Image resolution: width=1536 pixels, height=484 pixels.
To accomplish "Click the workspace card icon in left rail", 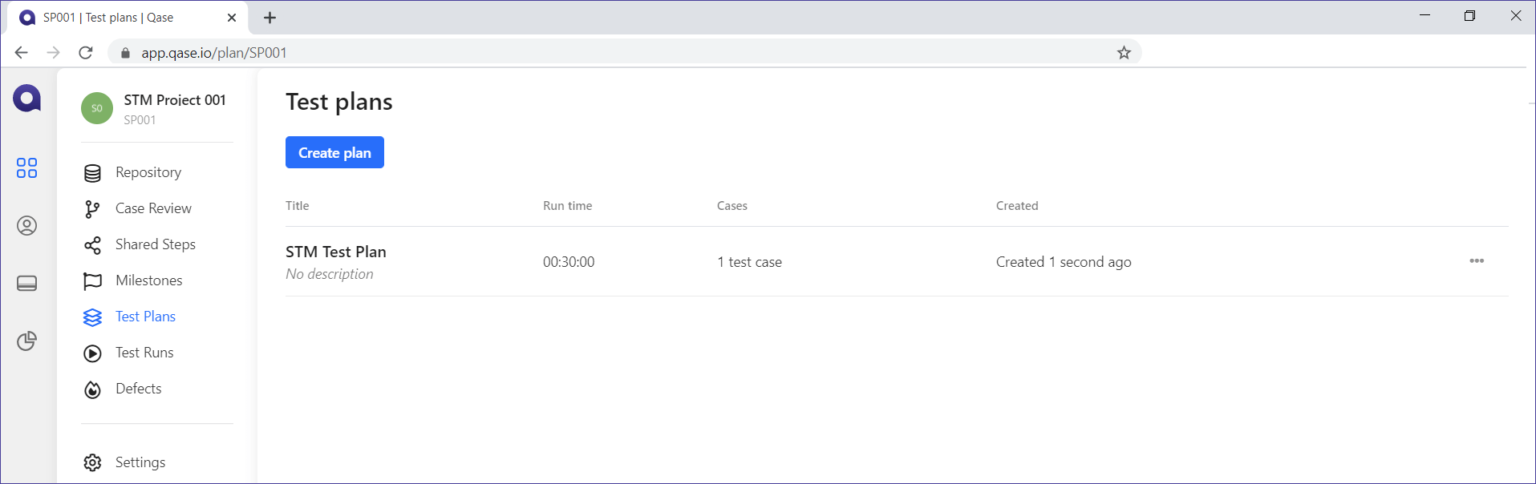I will 27,284.
